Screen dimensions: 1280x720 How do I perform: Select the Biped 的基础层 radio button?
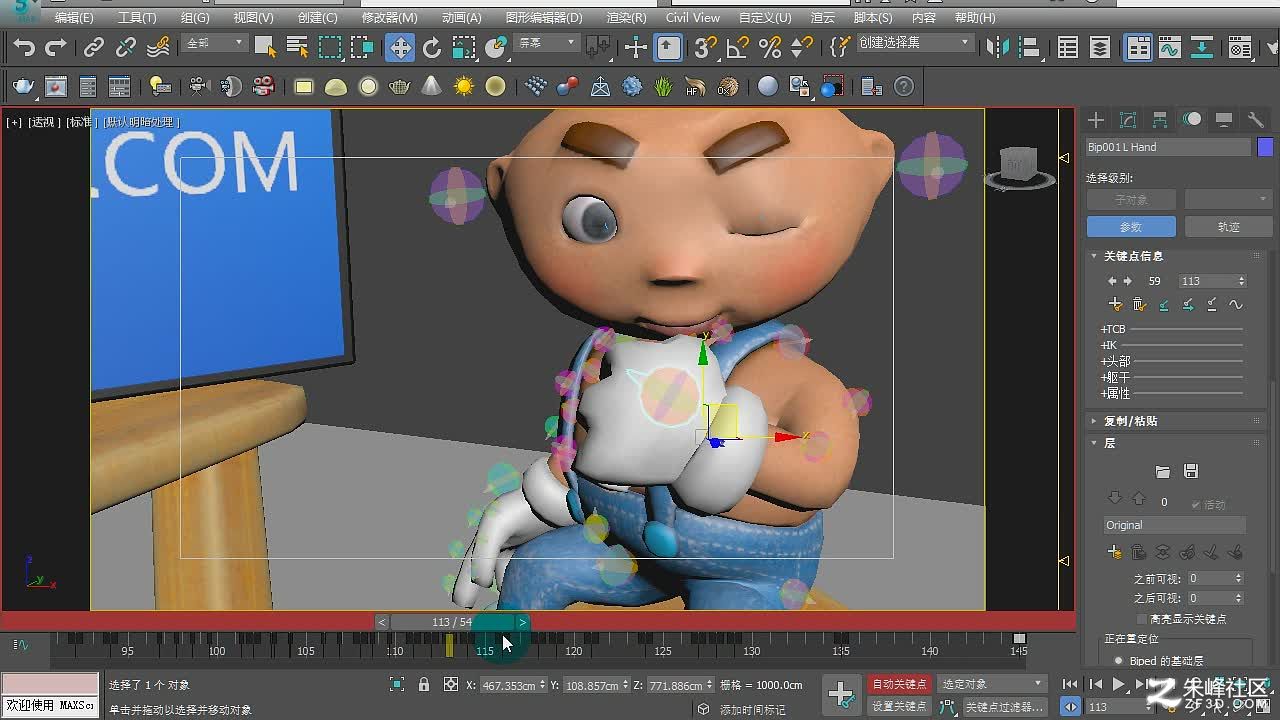[x=1118, y=661]
